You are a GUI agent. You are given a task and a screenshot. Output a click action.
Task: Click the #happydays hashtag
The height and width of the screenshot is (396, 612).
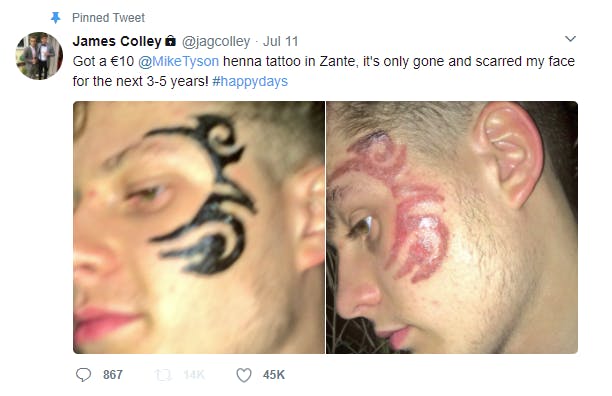250,81
